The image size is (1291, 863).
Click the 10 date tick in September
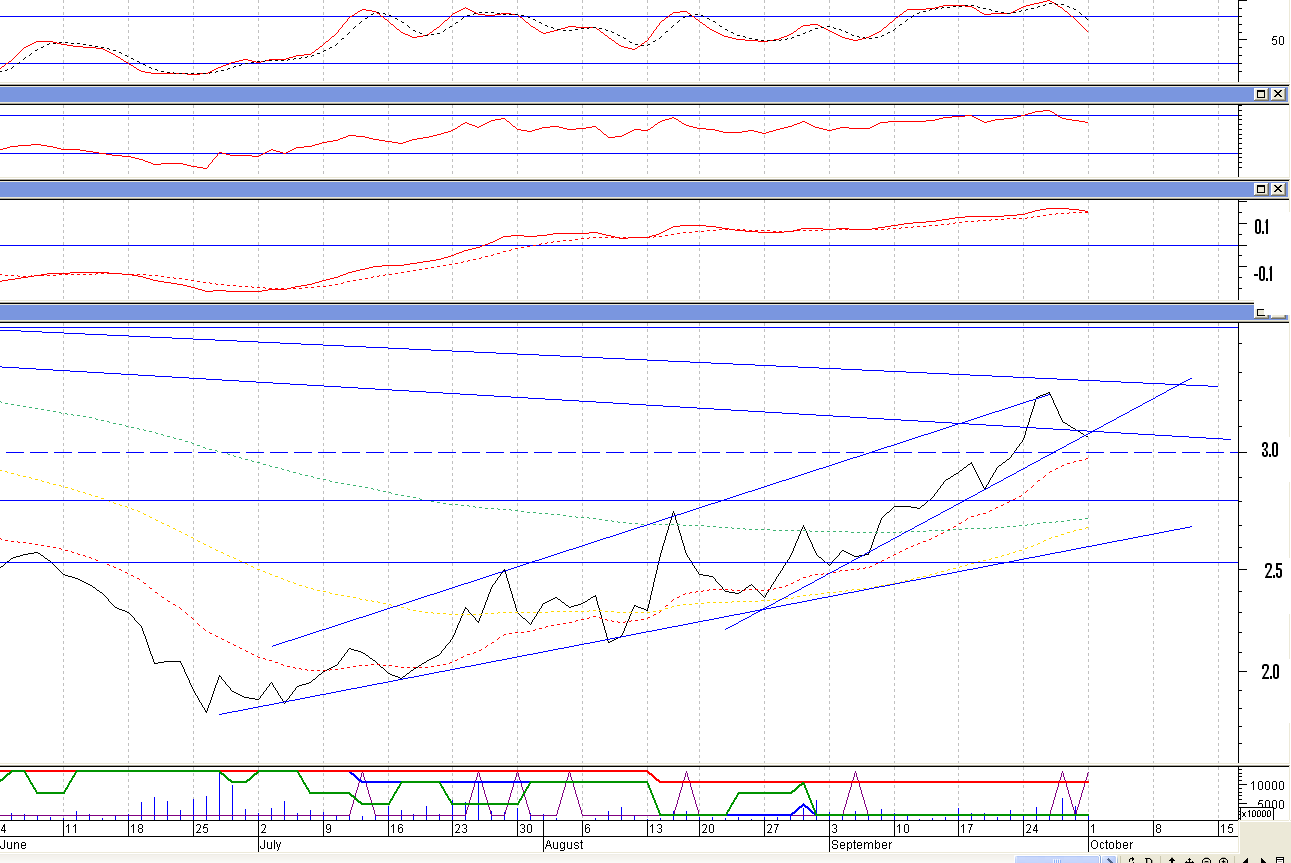[x=902, y=829]
